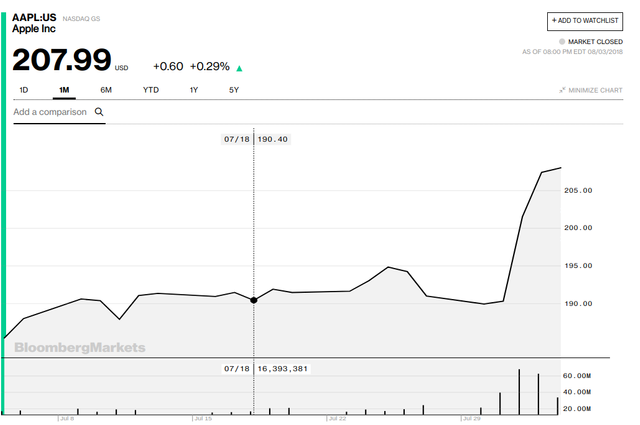Click the black data point marker on 07/18

(253, 300)
